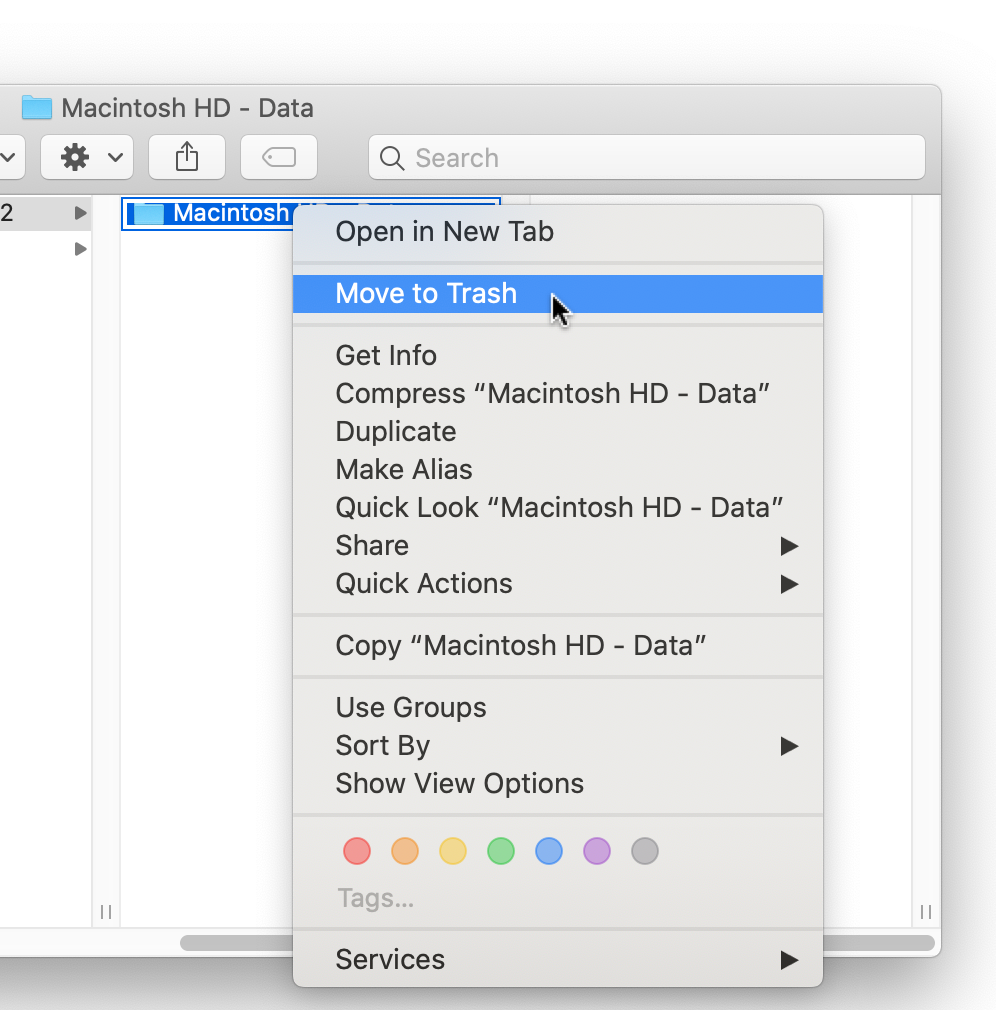
Task: Apply the blue tag color
Action: click(x=549, y=851)
